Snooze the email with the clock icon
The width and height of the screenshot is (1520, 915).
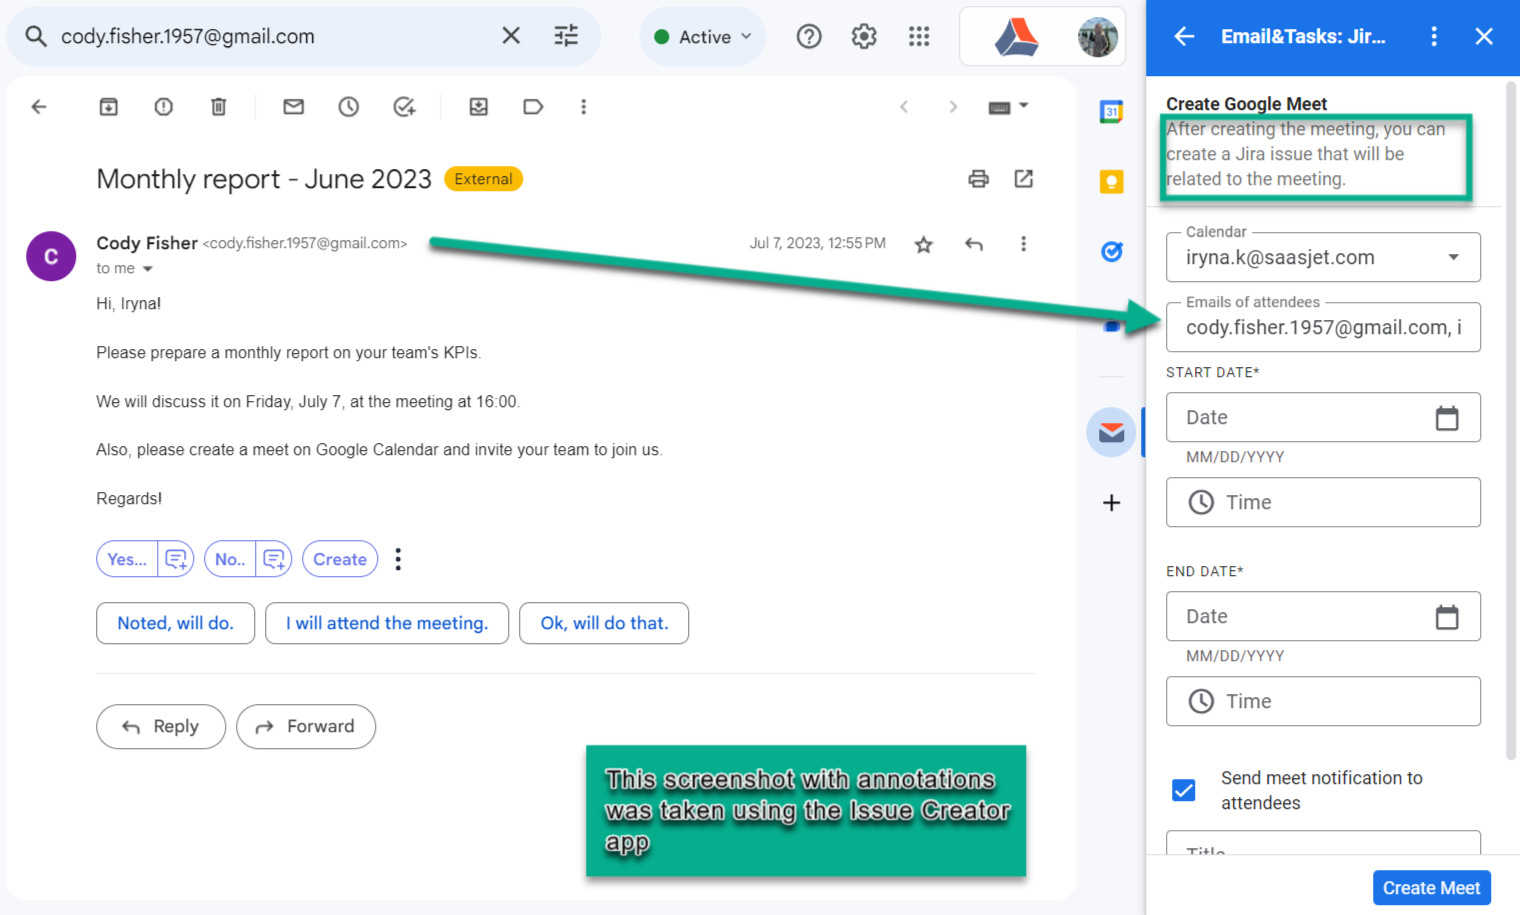[348, 107]
